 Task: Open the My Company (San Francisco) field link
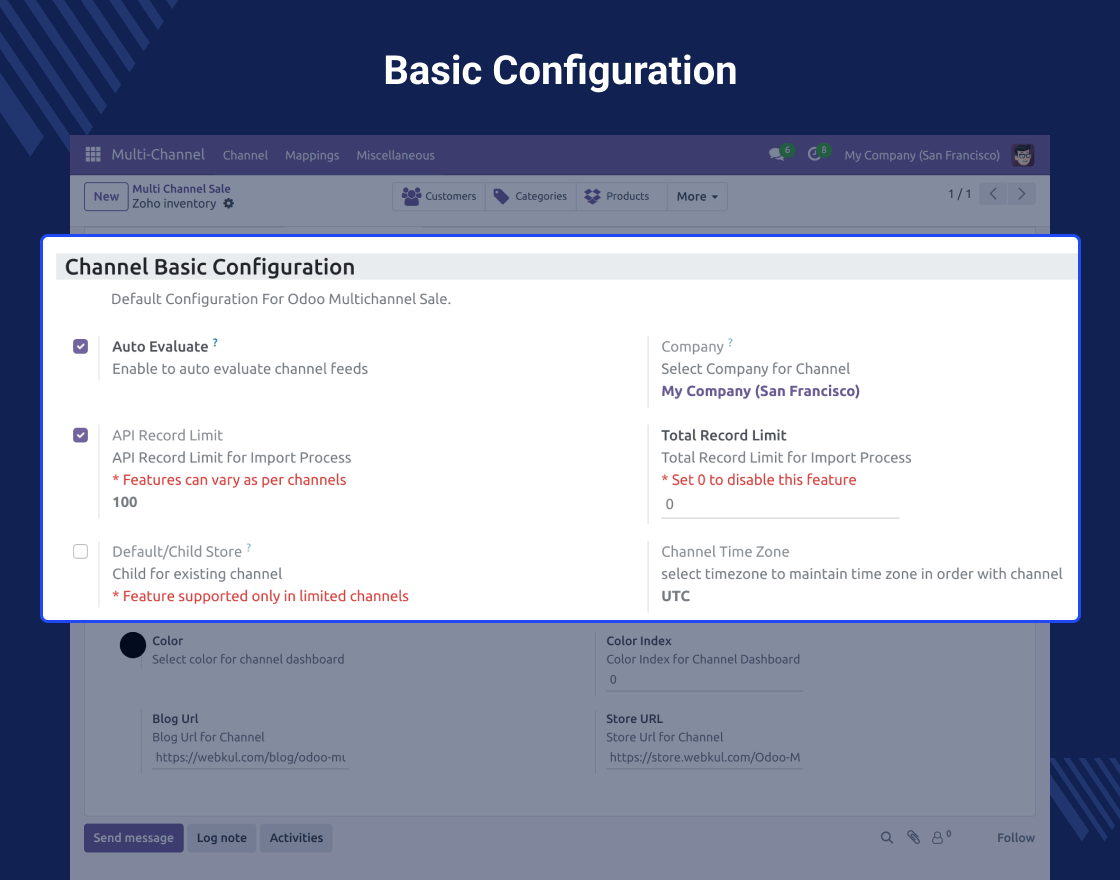point(761,391)
